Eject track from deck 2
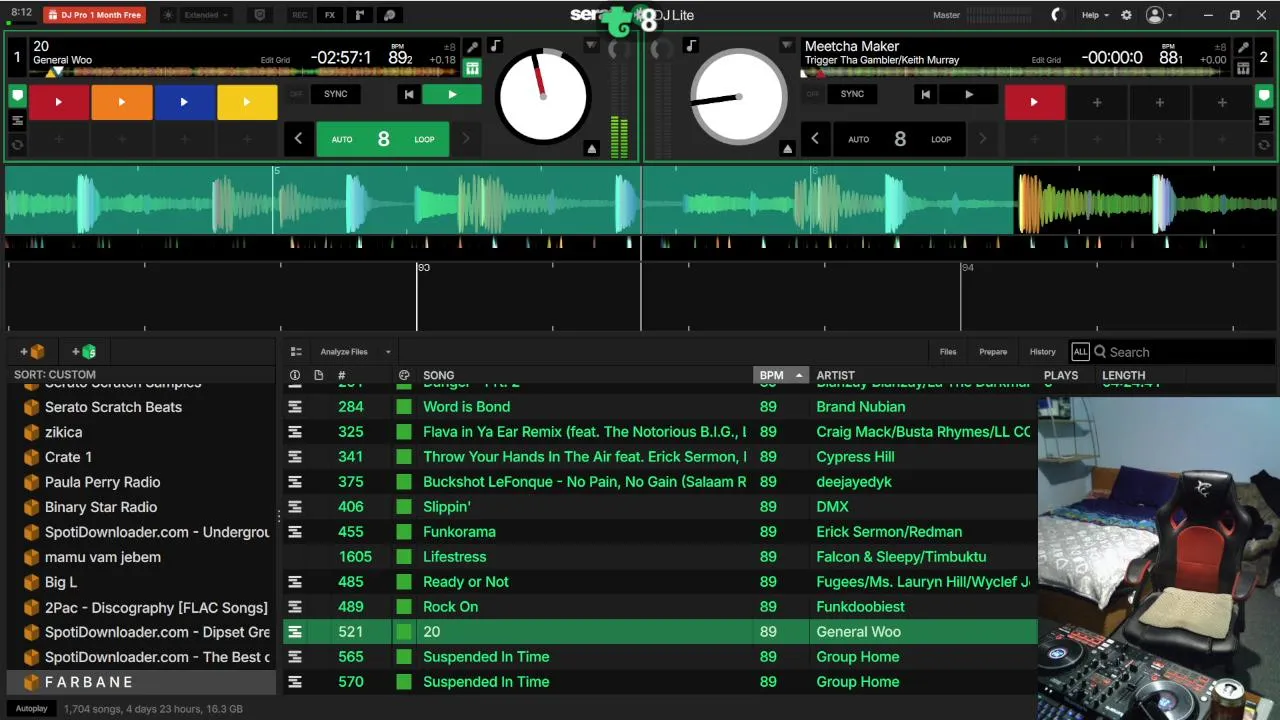Image resolution: width=1280 pixels, height=720 pixels. tap(787, 148)
